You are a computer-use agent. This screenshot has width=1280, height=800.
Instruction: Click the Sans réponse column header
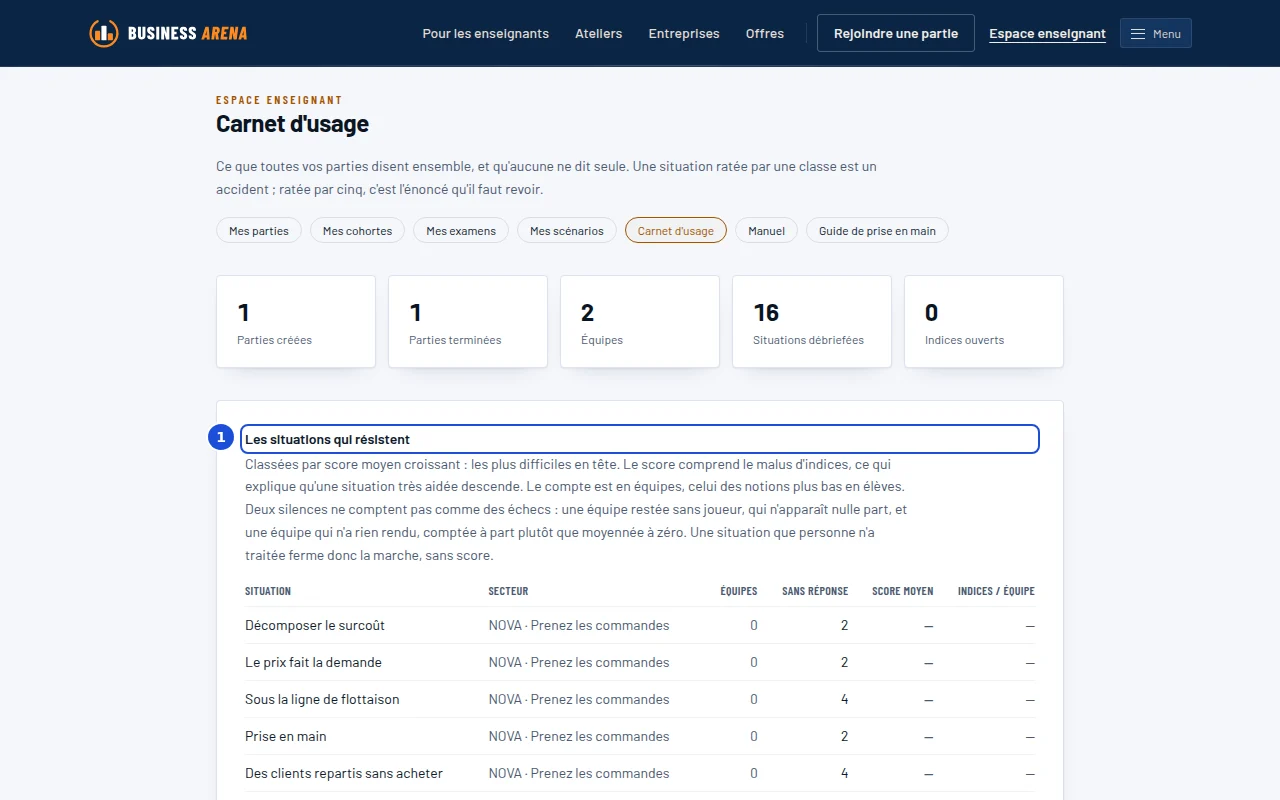pyautogui.click(x=815, y=591)
